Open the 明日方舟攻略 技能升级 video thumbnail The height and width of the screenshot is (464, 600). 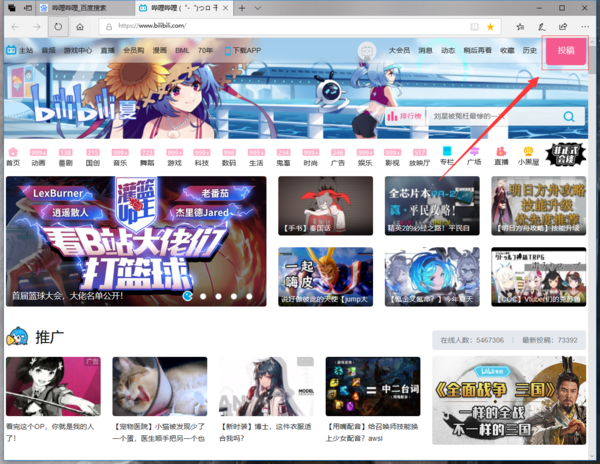[x=539, y=206]
